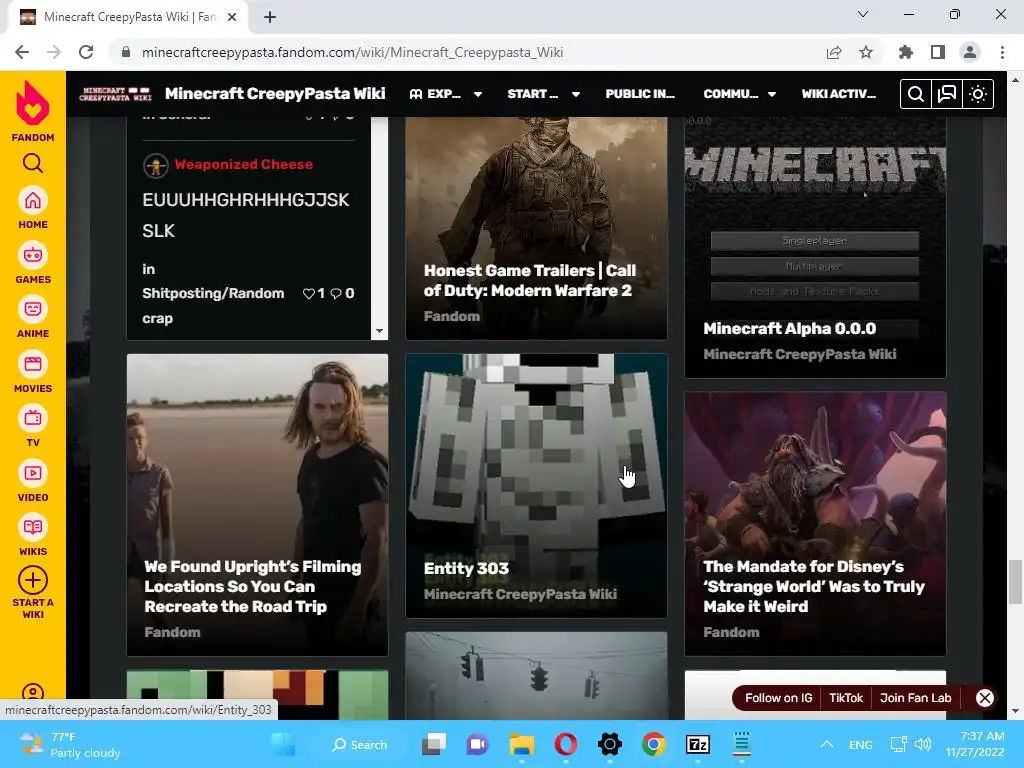Screen dimensions: 1024x768
Task: Open the tab search chevron in Chrome
Action: point(863,14)
